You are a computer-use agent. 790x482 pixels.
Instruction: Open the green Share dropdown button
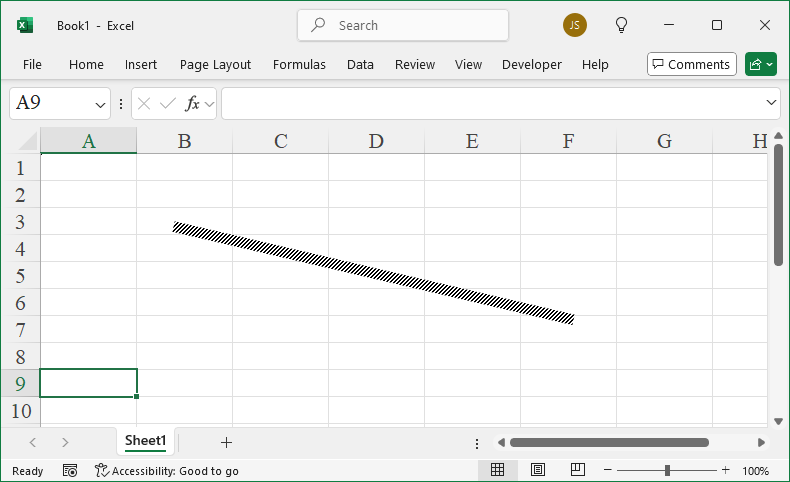761,64
